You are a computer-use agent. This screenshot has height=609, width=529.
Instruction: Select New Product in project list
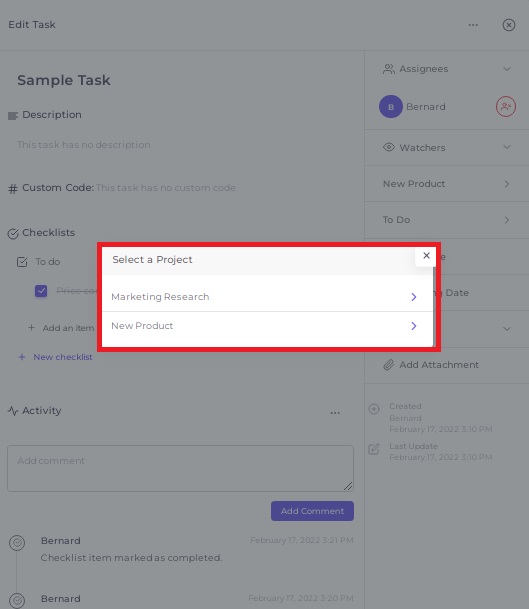267,326
